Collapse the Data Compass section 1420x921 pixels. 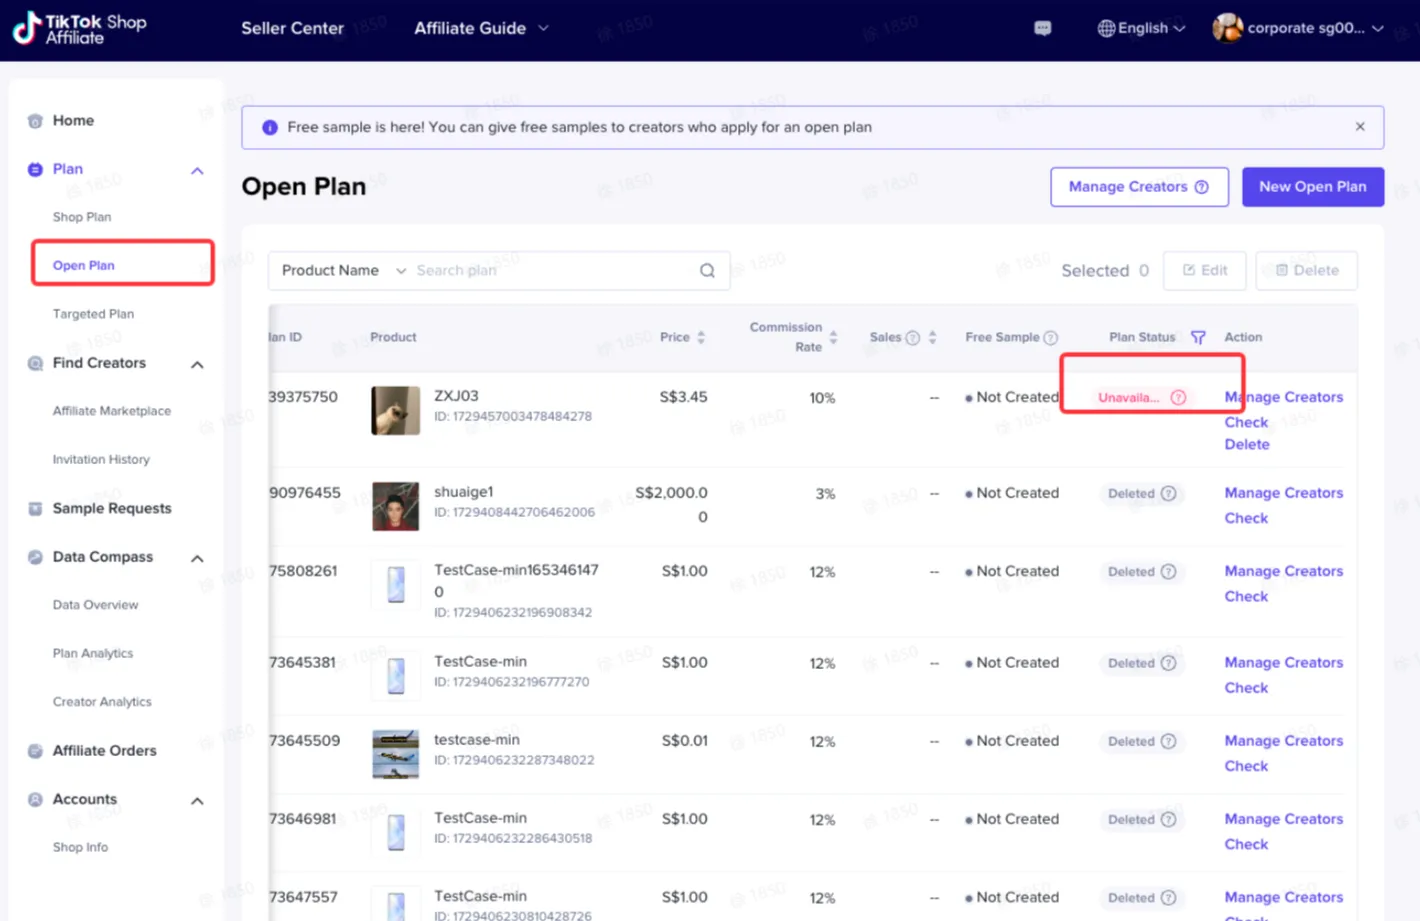(x=197, y=559)
